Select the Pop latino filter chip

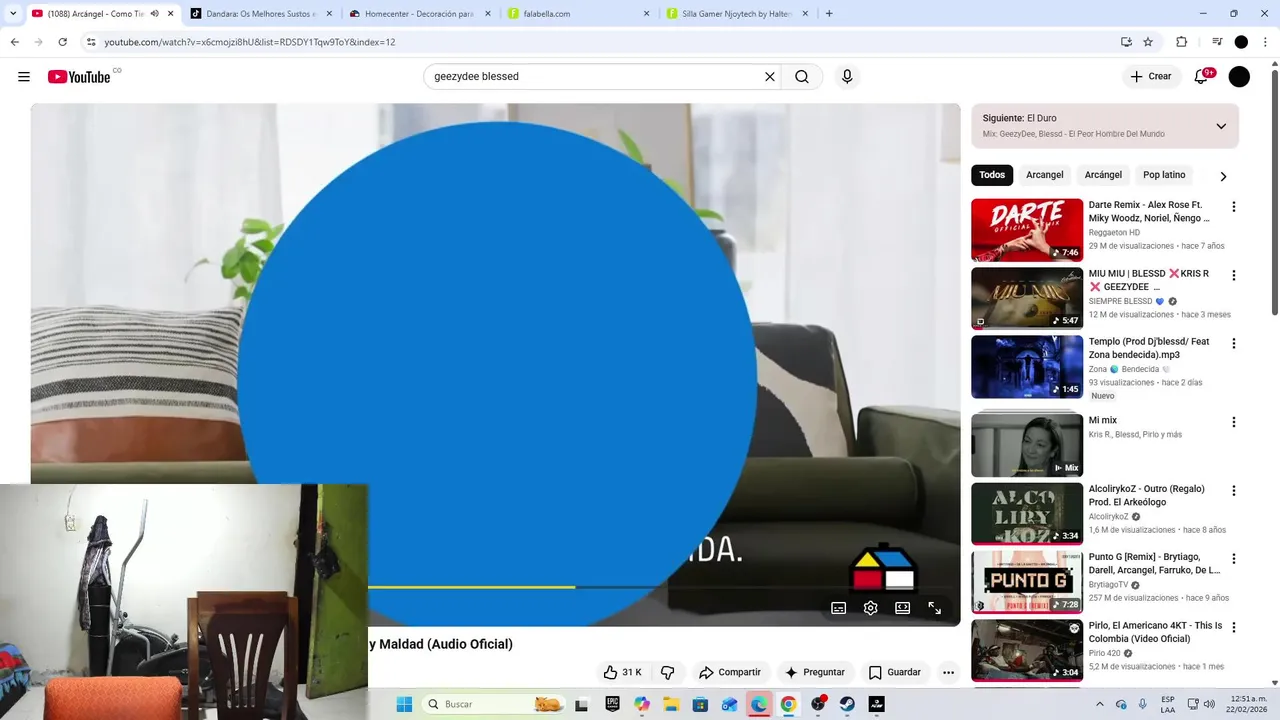pyautogui.click(x=1164, y=175)
